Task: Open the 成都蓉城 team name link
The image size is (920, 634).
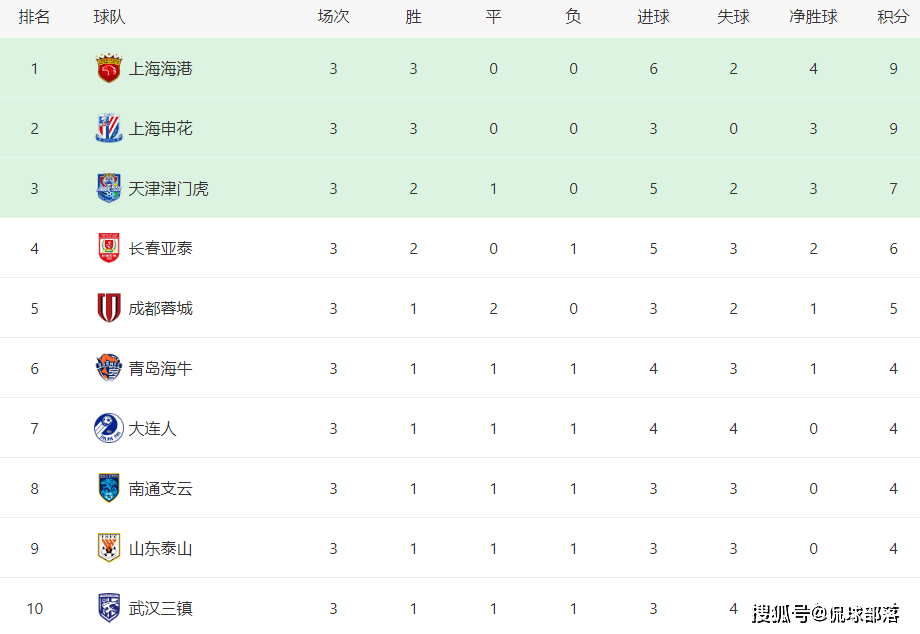Action: (x=160, y=308)
